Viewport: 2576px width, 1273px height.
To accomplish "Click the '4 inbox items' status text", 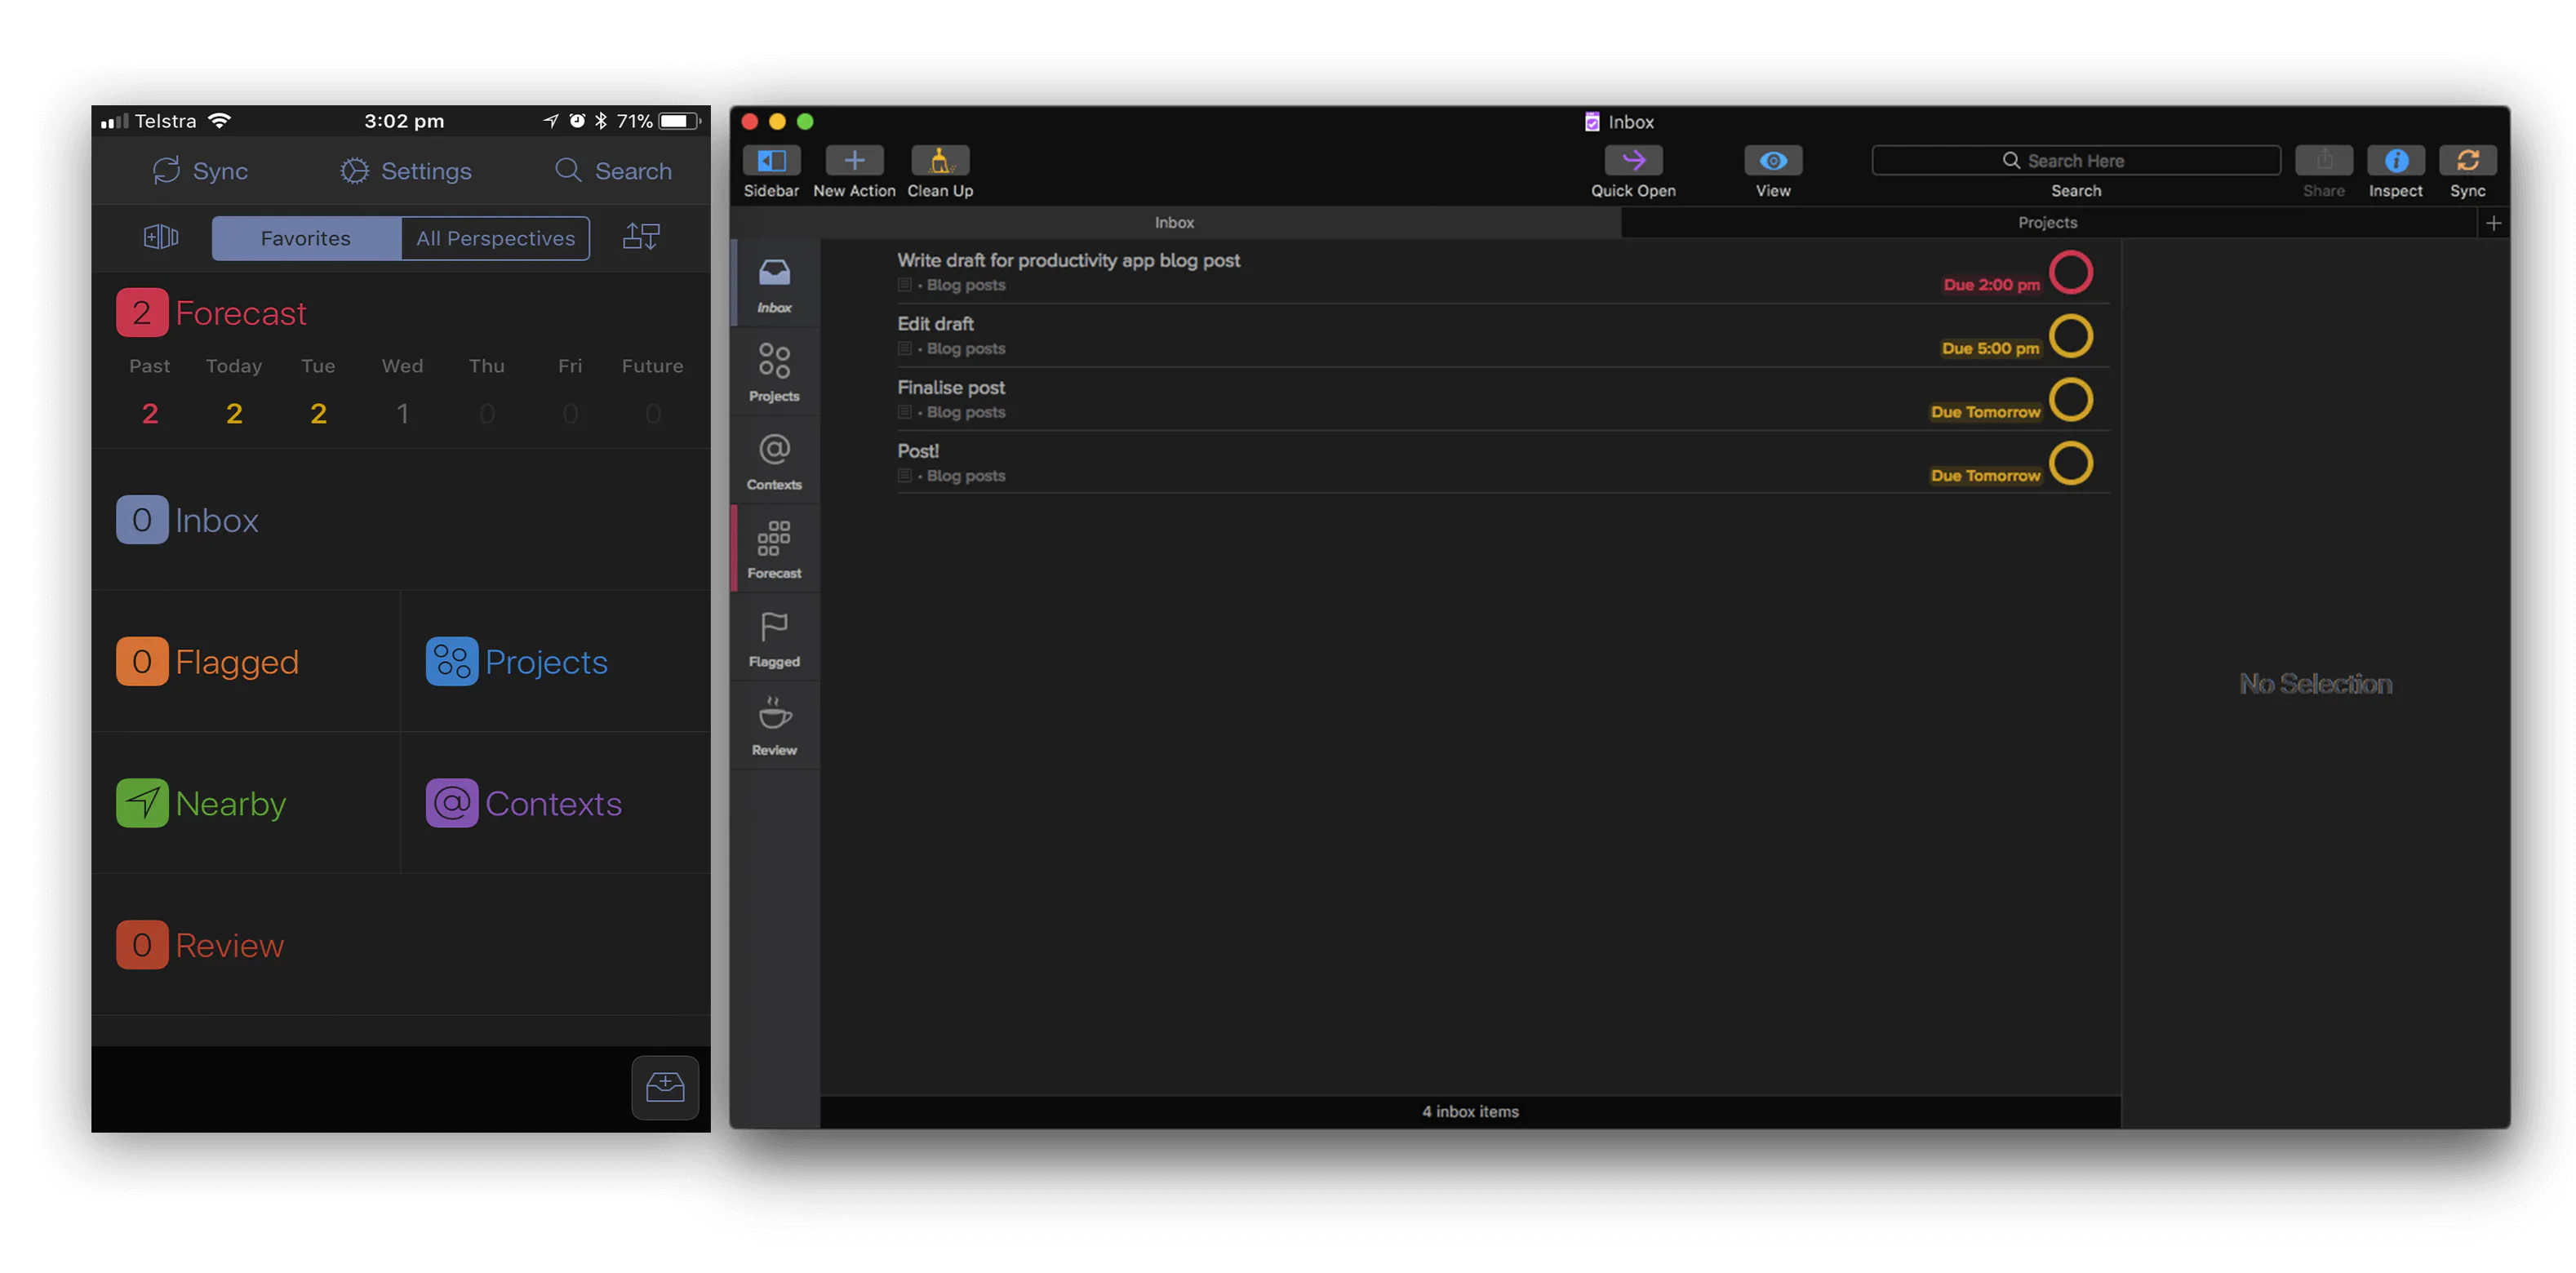I will [x=1470, y=1111].
